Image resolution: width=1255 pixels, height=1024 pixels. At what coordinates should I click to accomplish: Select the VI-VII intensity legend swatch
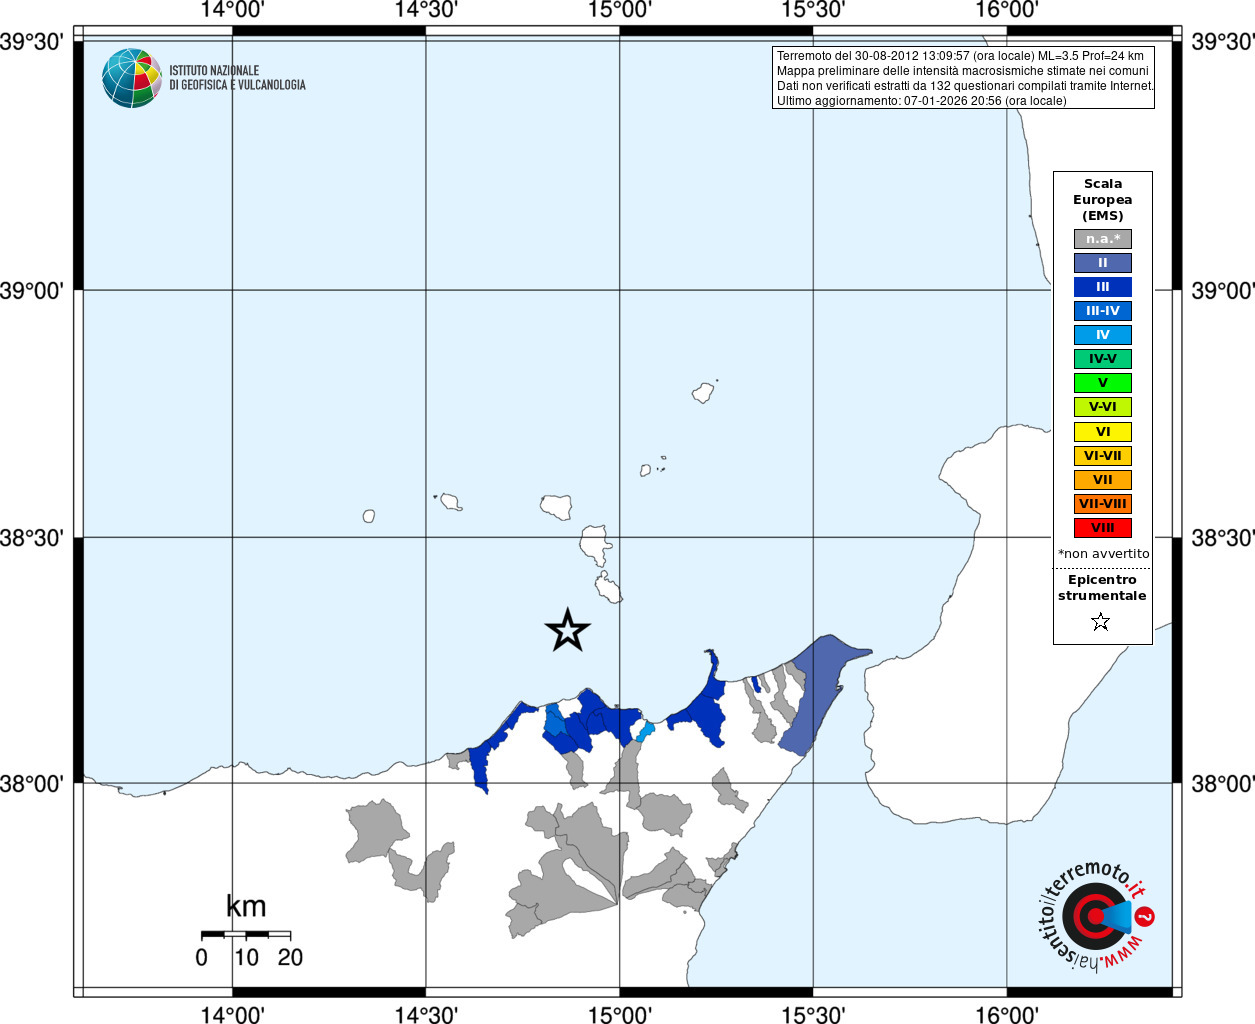1103,456
